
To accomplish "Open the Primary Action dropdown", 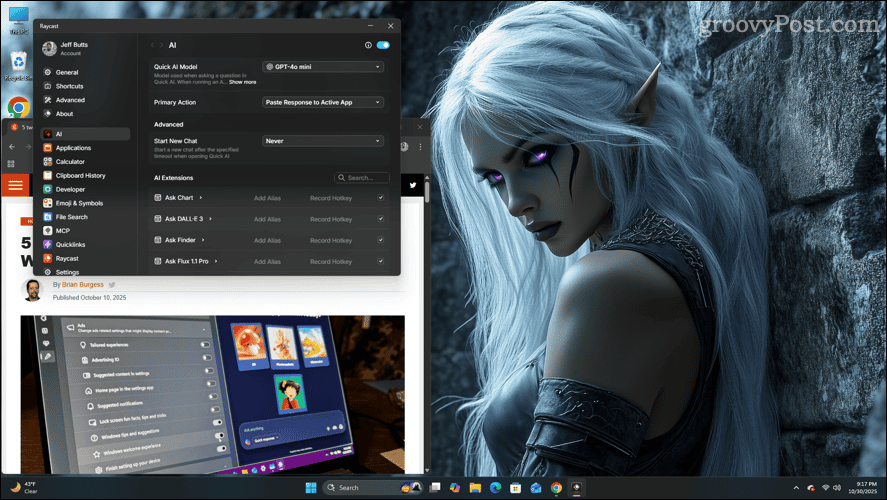I will [x=323, y=102].
